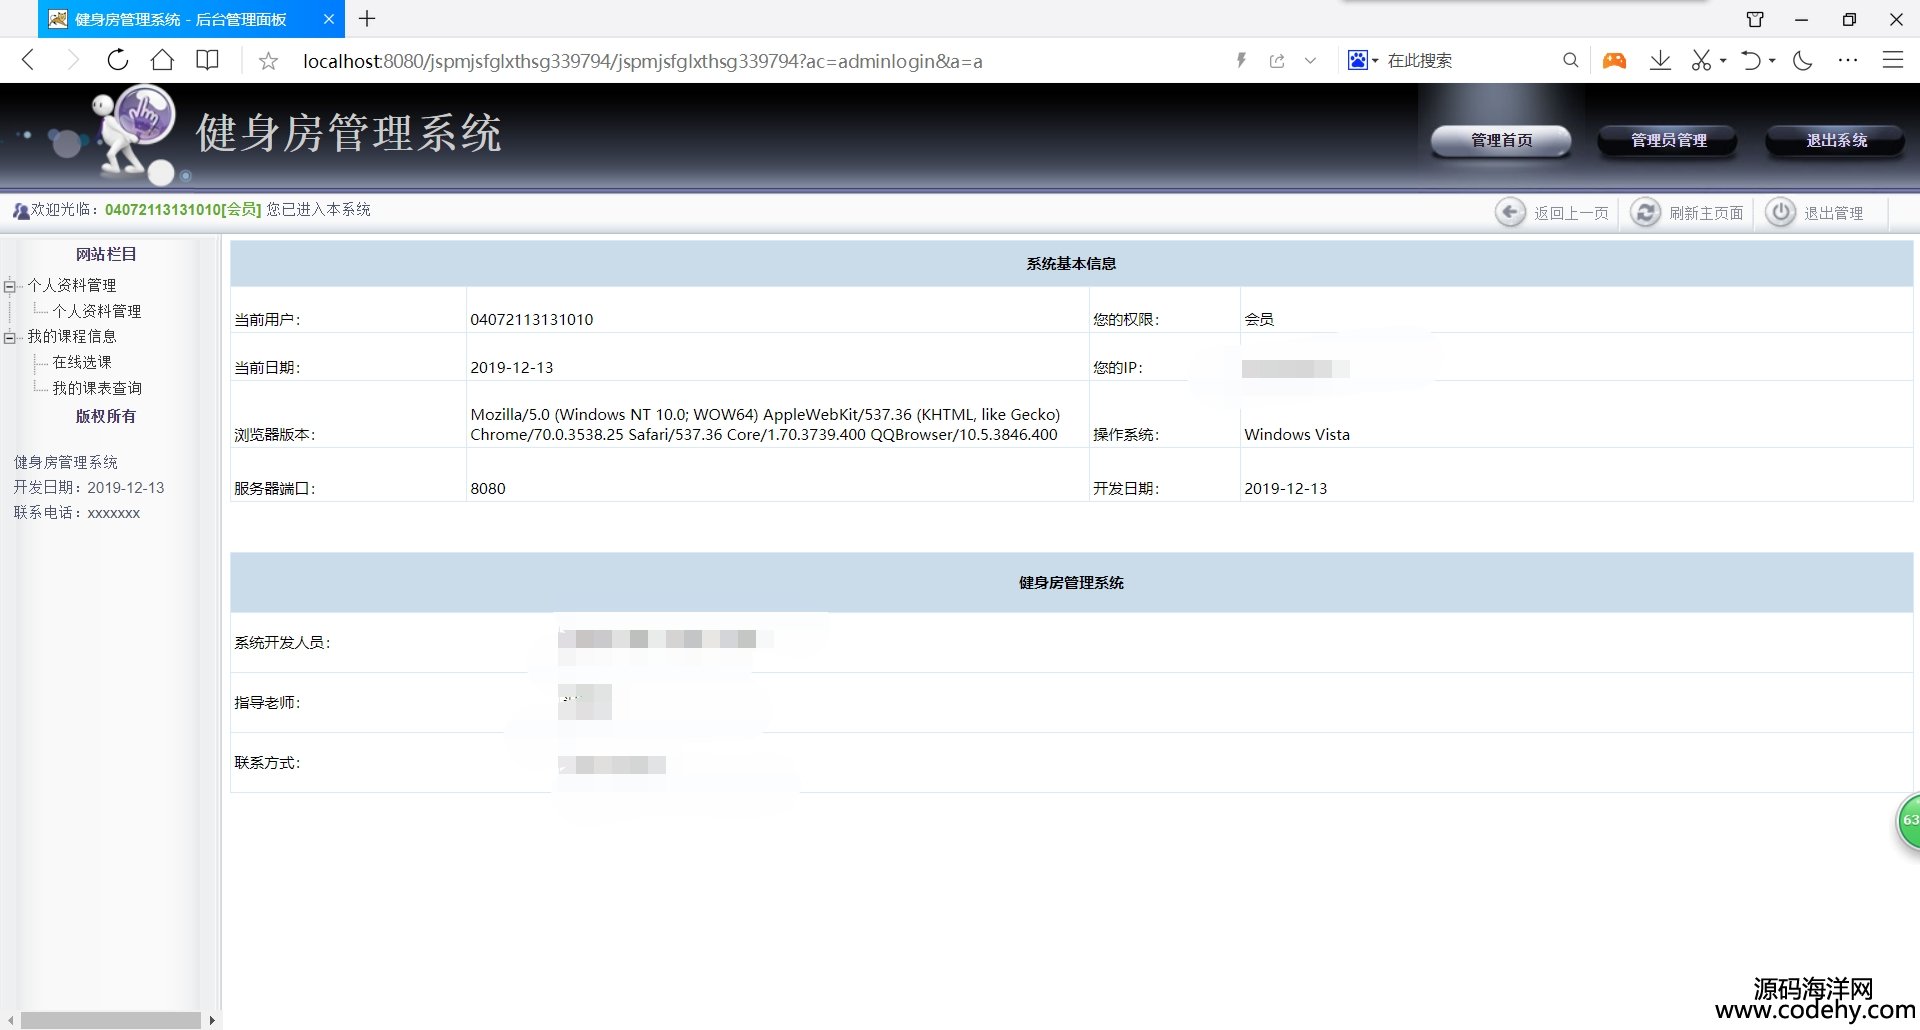The image size is (1920, 1030).
Task: Click the 退出系统 button
Action: coord(1836,141)
